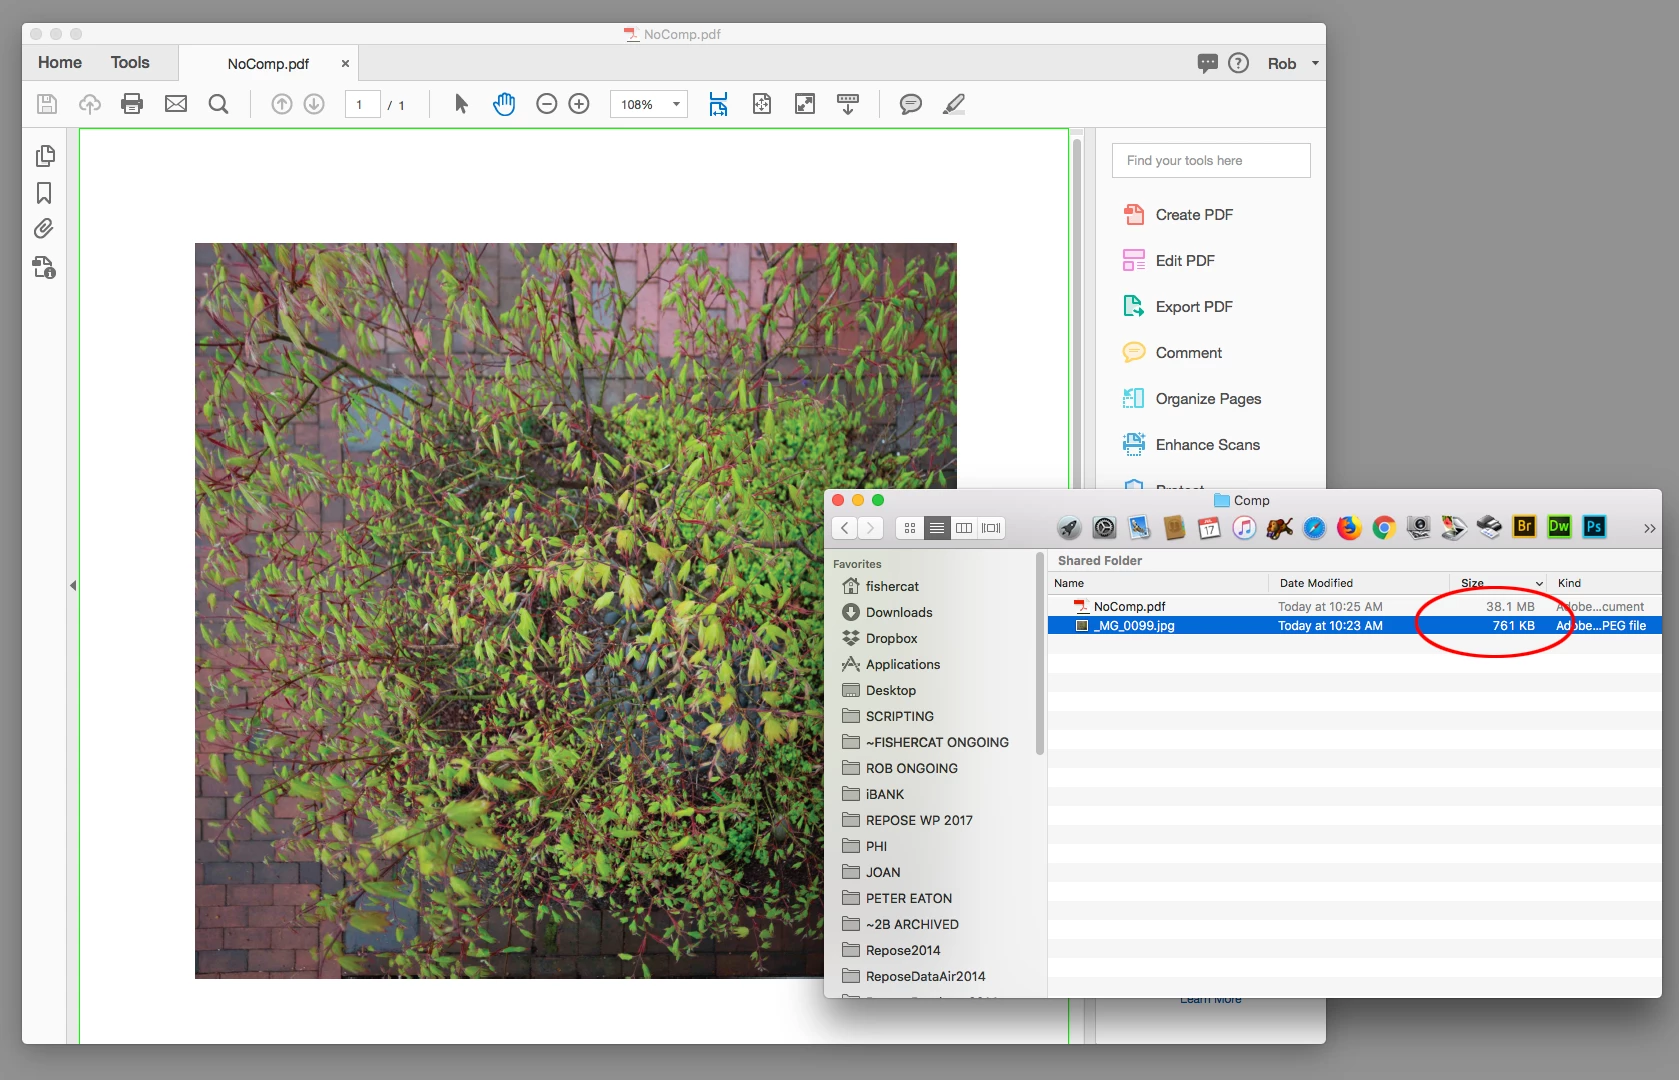
Task: Switch Finder to list view
Action: tap(937, 528)
